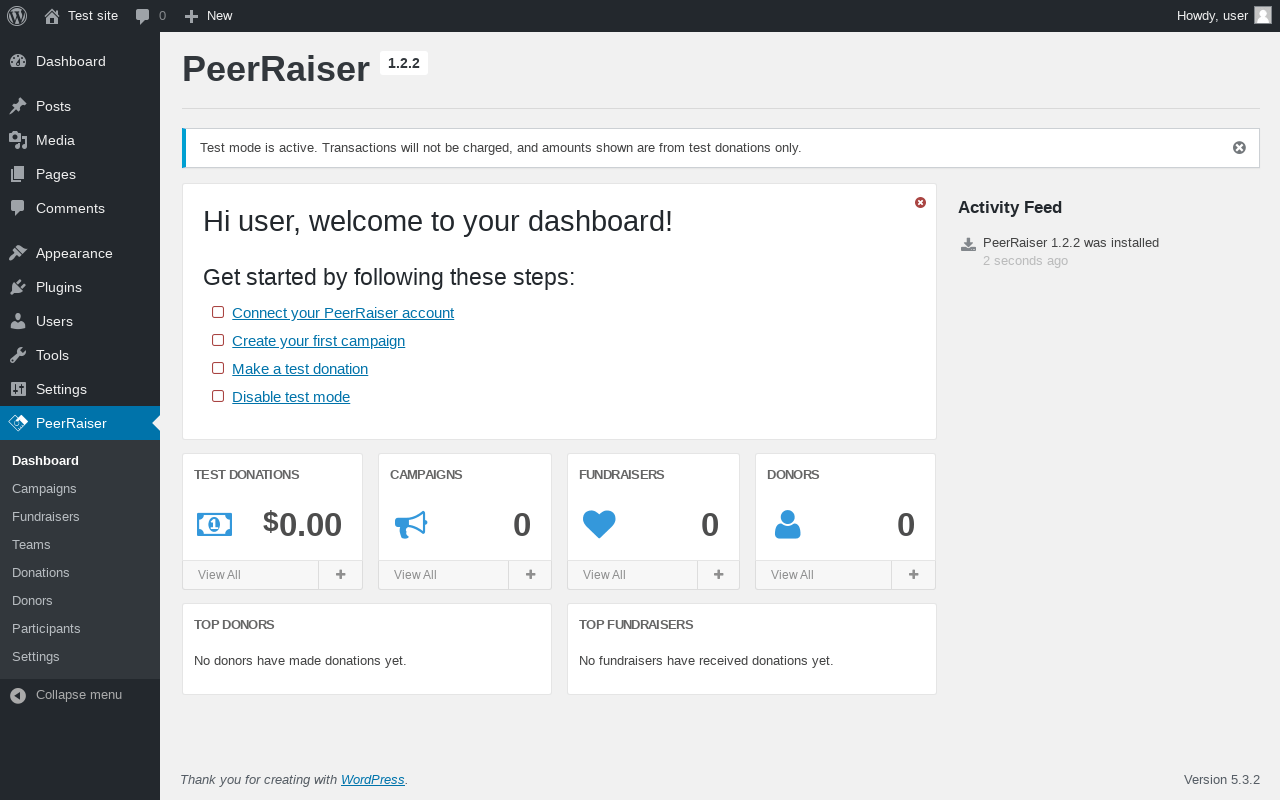Click the comments bubble icon in admin bar

tap(142, 16)
